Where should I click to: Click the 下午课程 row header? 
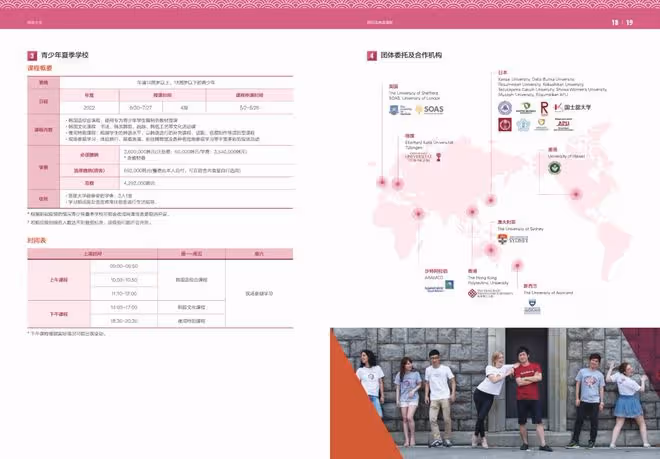click(x=59, y=314)
